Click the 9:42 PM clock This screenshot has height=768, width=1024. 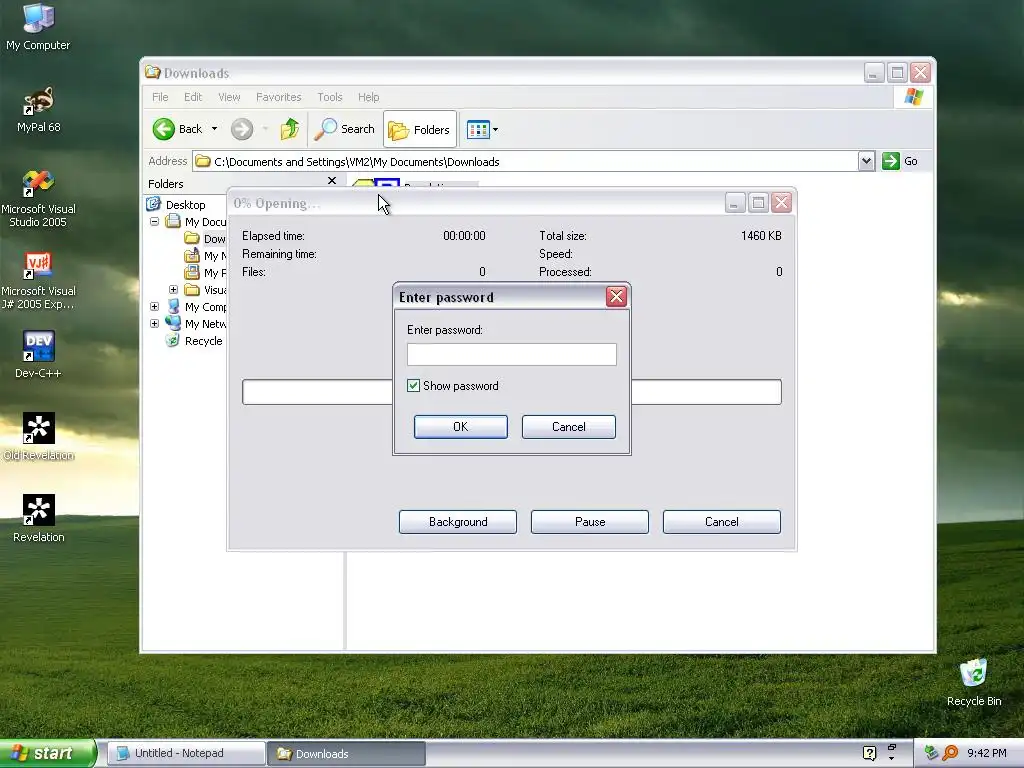[x=986, y=753]
